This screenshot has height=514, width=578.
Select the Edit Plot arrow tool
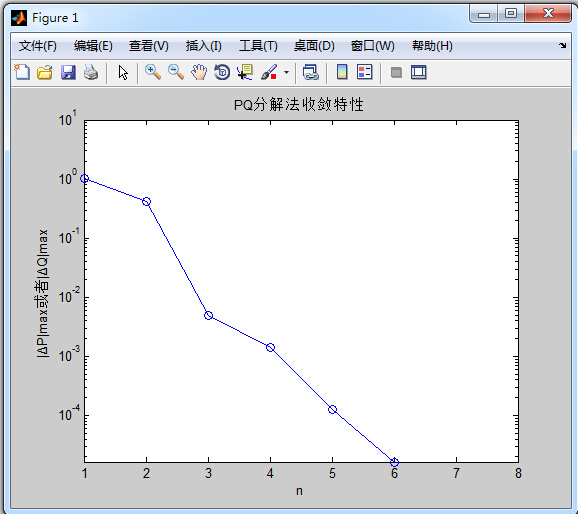coord(123,72)
